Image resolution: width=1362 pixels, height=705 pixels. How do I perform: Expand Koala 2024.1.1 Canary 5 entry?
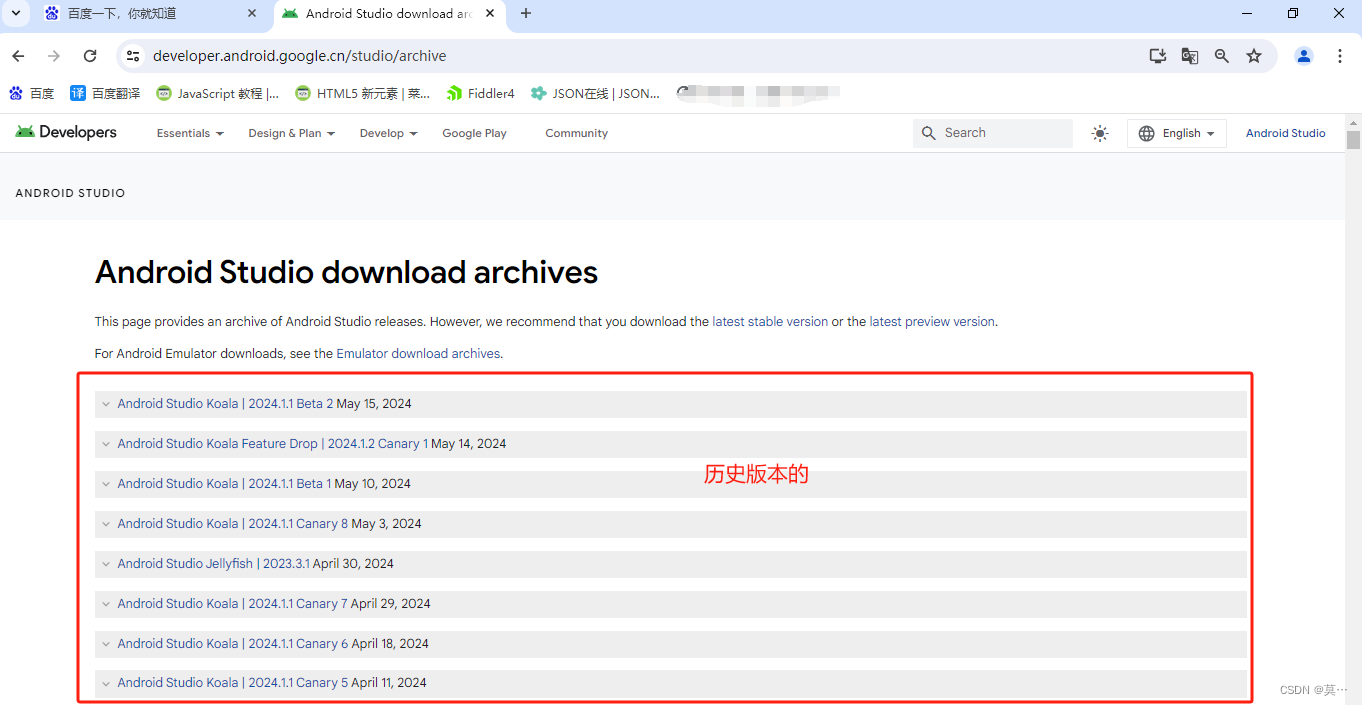[x=671, y=683]
